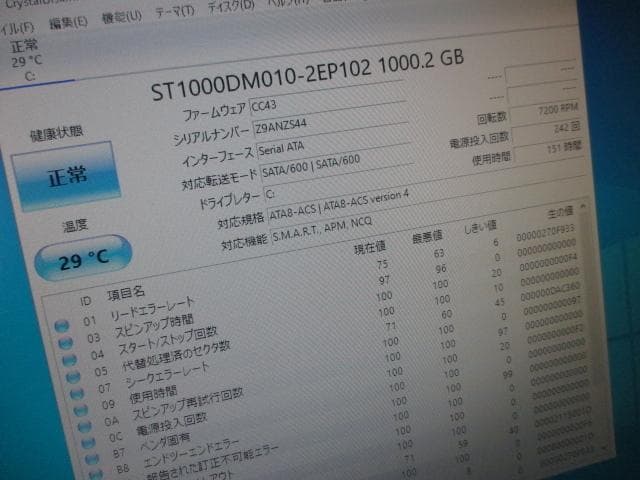The width and height of the screenshot is (640, 480).
Task: Select the シークエラーレート row name
Action: point(167,375)
